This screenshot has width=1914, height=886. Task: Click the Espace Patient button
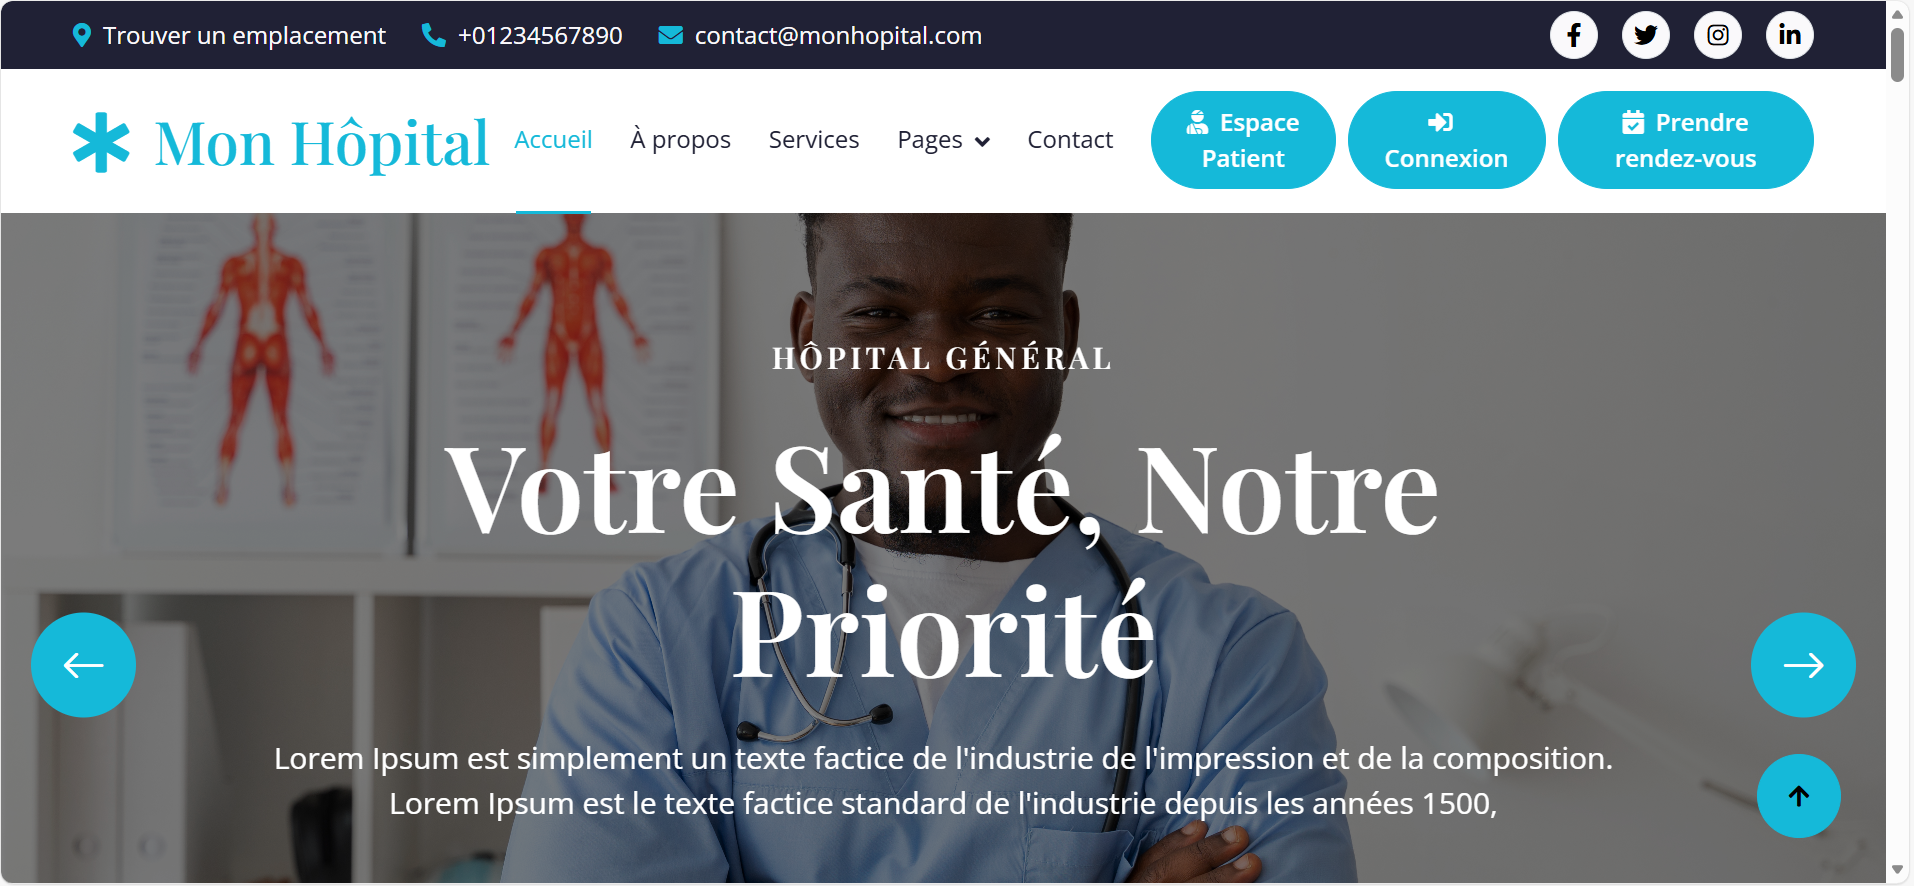(x=1243, y=140)
